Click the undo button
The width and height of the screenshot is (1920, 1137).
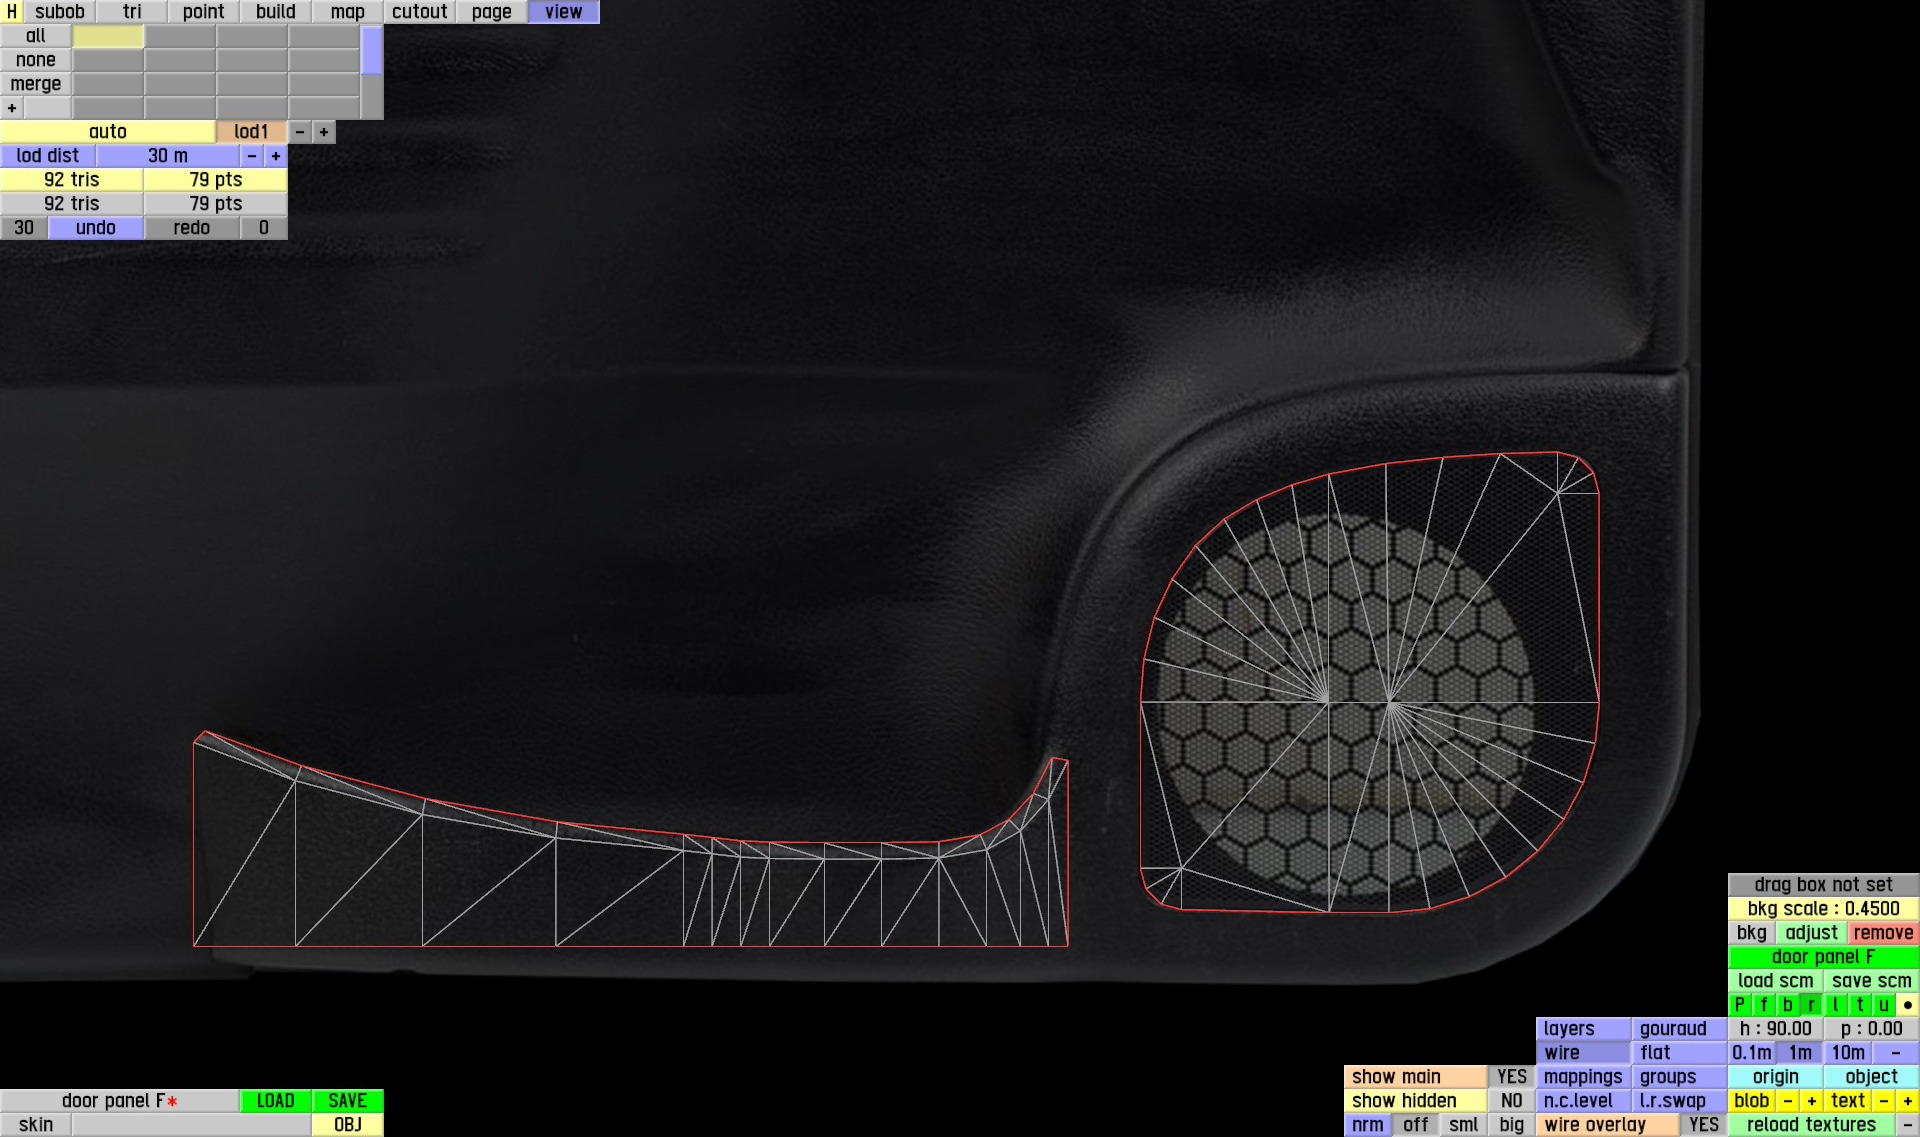tap(96, 228)
